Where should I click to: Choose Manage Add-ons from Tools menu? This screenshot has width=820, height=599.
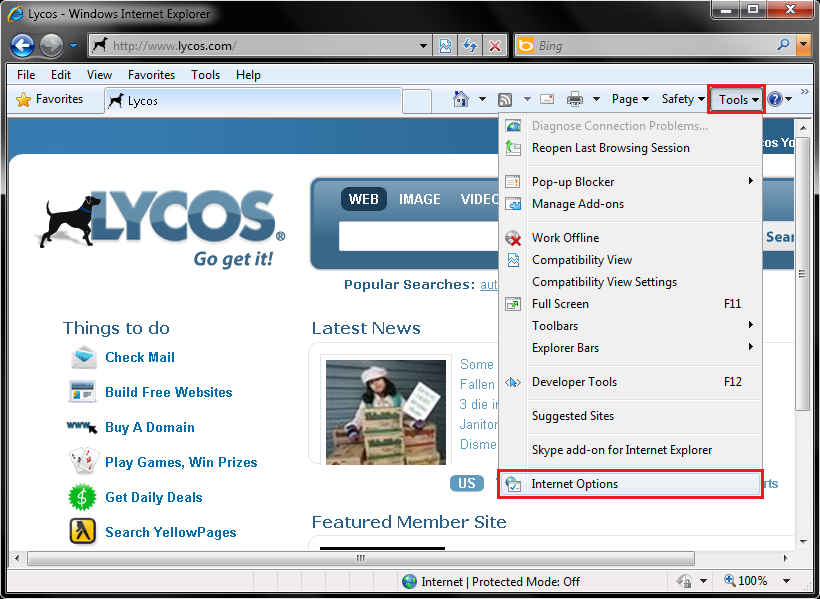pos(630,204)
